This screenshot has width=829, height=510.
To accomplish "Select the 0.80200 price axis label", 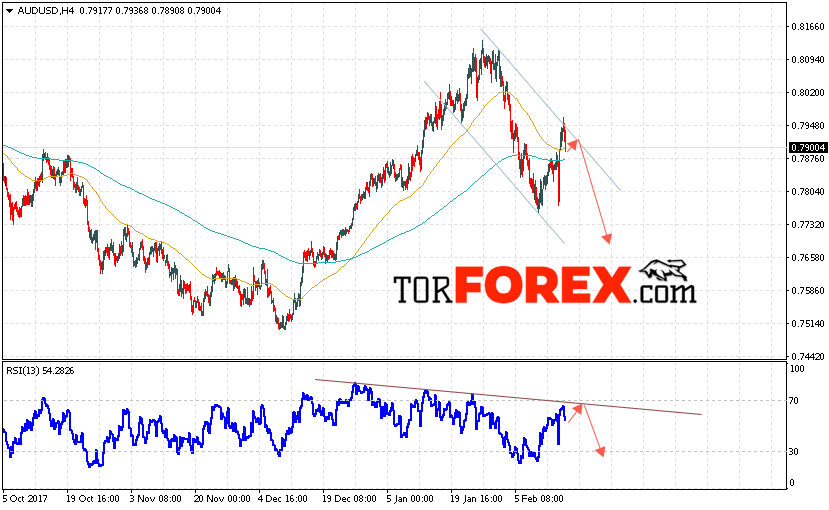I will coord(808,93).
